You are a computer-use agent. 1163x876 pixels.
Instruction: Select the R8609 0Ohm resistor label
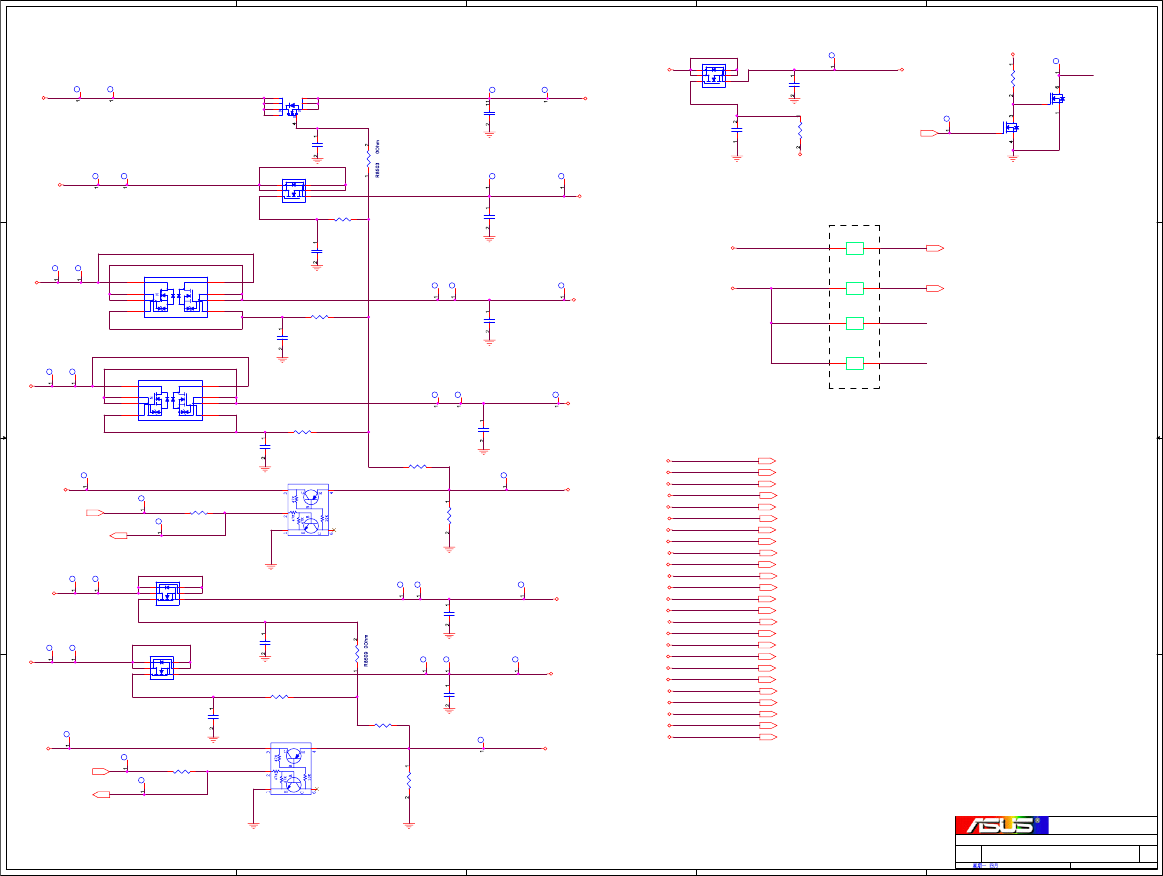[366, 651]
